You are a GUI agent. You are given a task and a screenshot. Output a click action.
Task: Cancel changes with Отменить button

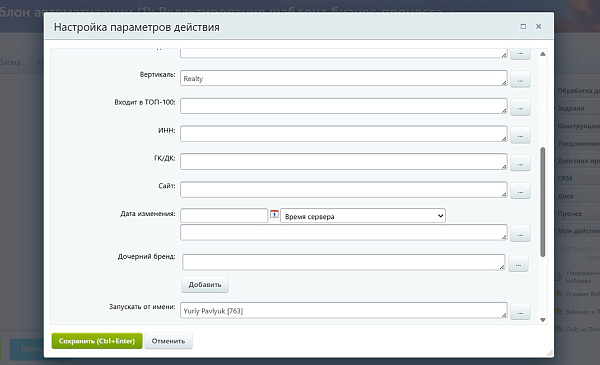click(168, 341)
